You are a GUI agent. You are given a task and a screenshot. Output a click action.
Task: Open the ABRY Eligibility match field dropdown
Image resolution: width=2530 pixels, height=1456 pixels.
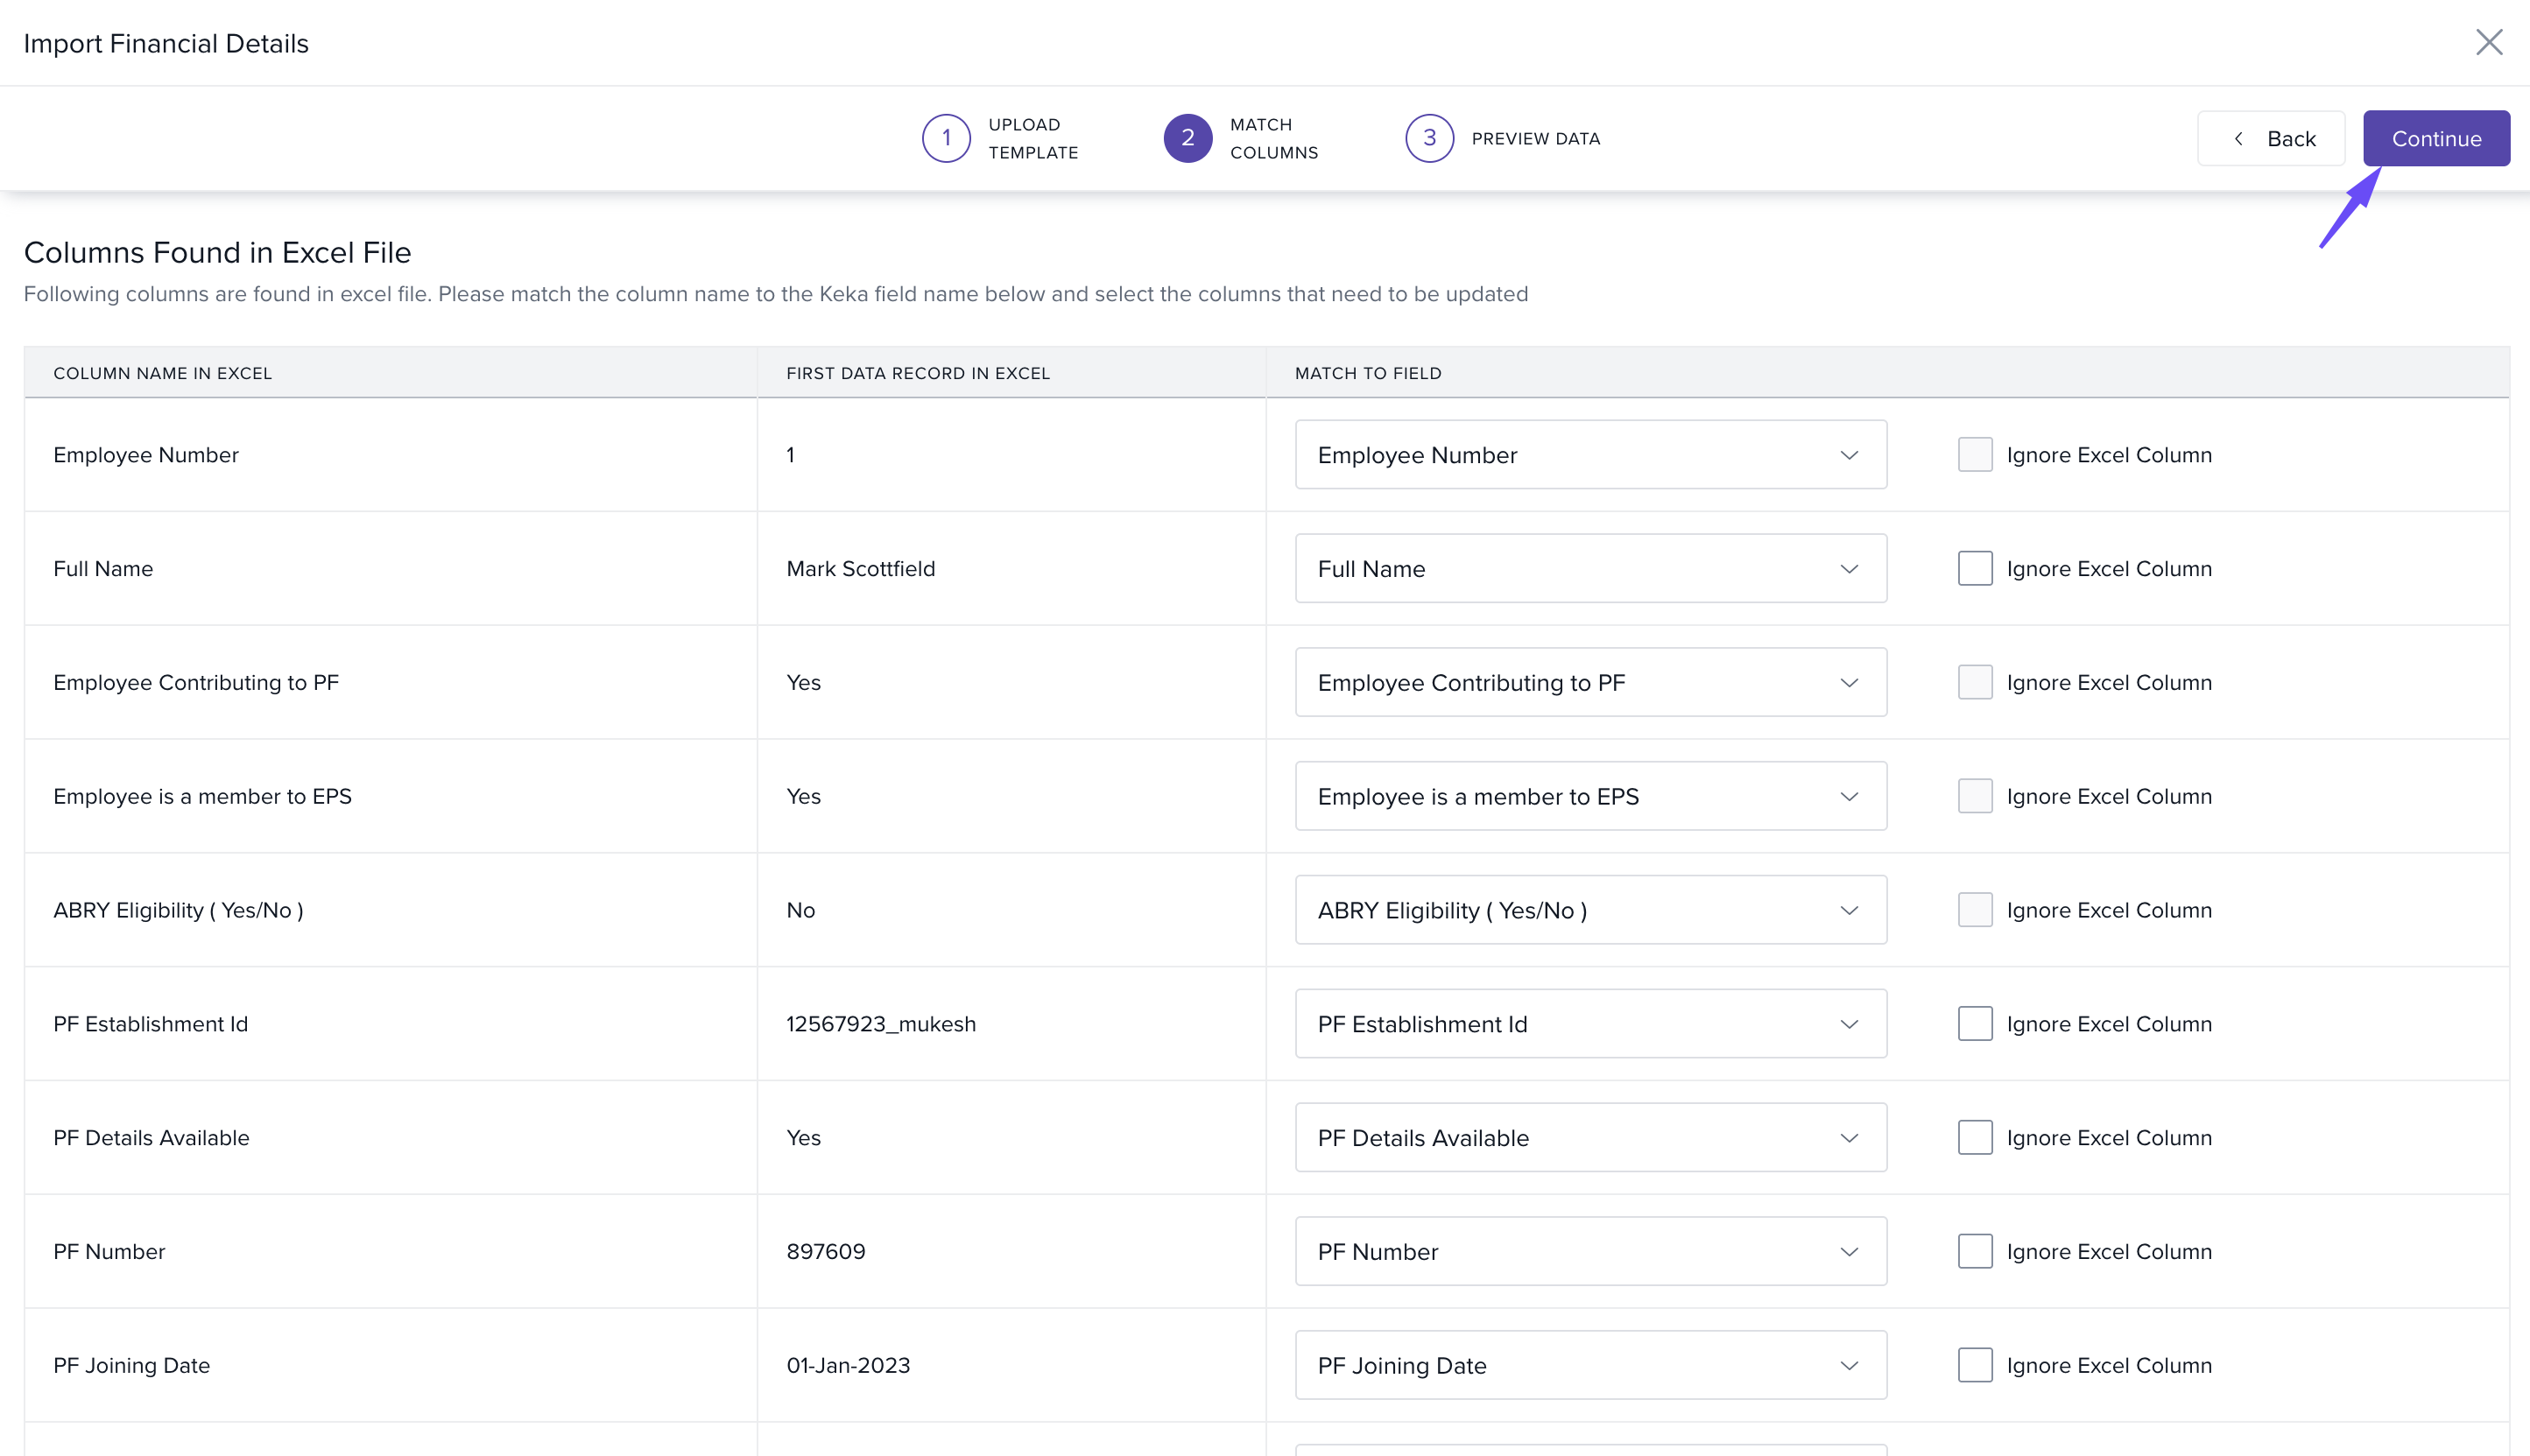pyautogui.click(x=1589, y=910)
